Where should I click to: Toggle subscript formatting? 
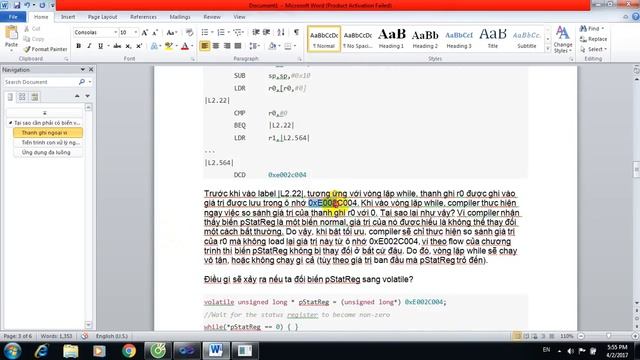pos(128,46)
